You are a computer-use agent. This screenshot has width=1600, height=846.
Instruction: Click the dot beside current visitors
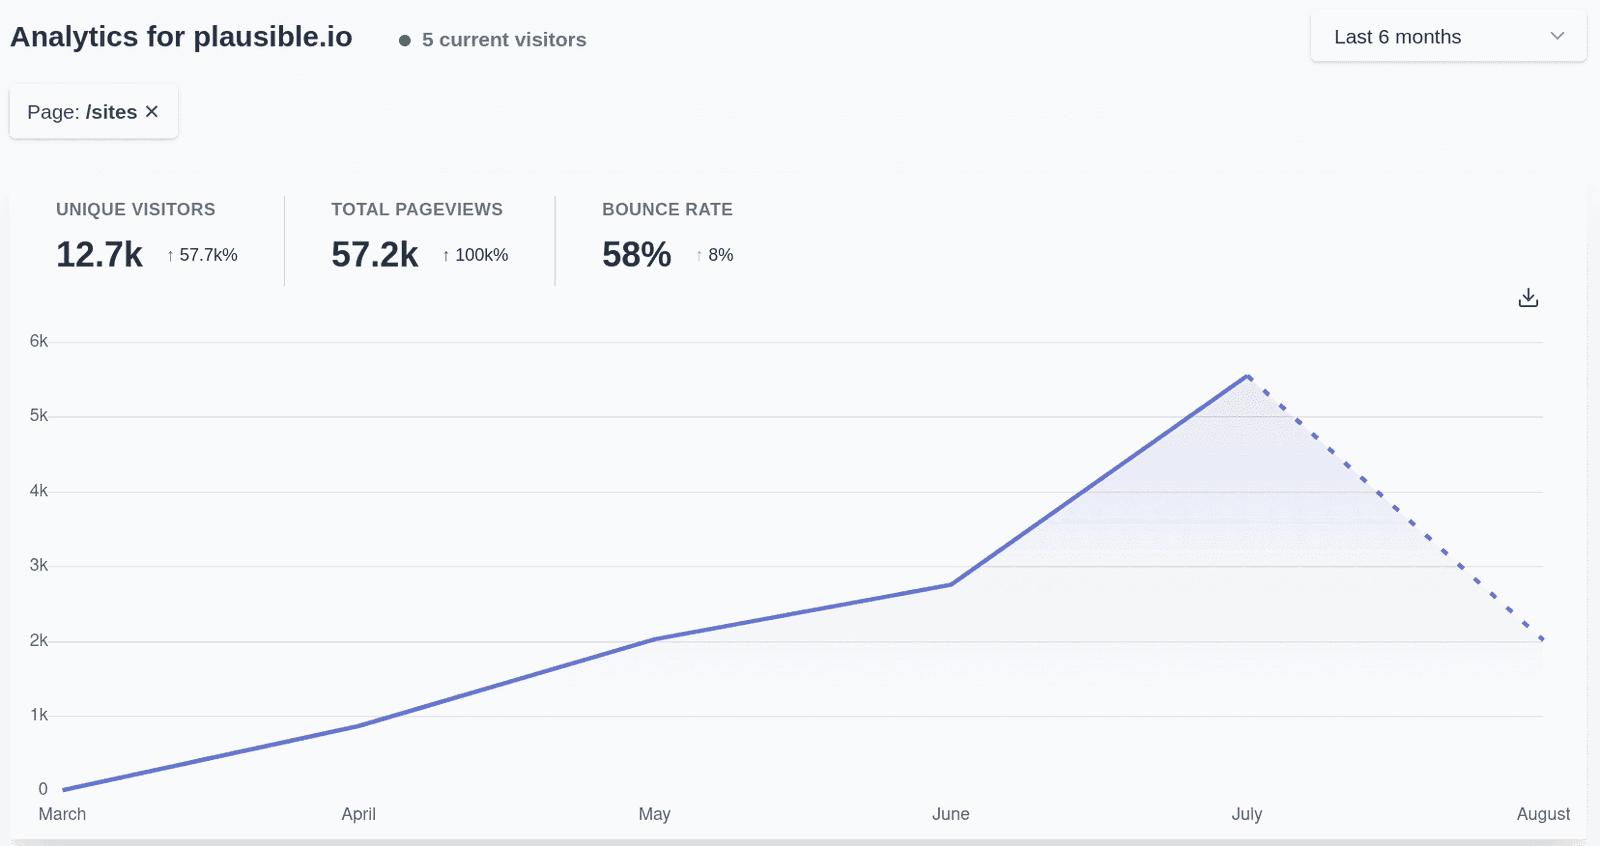405,41
